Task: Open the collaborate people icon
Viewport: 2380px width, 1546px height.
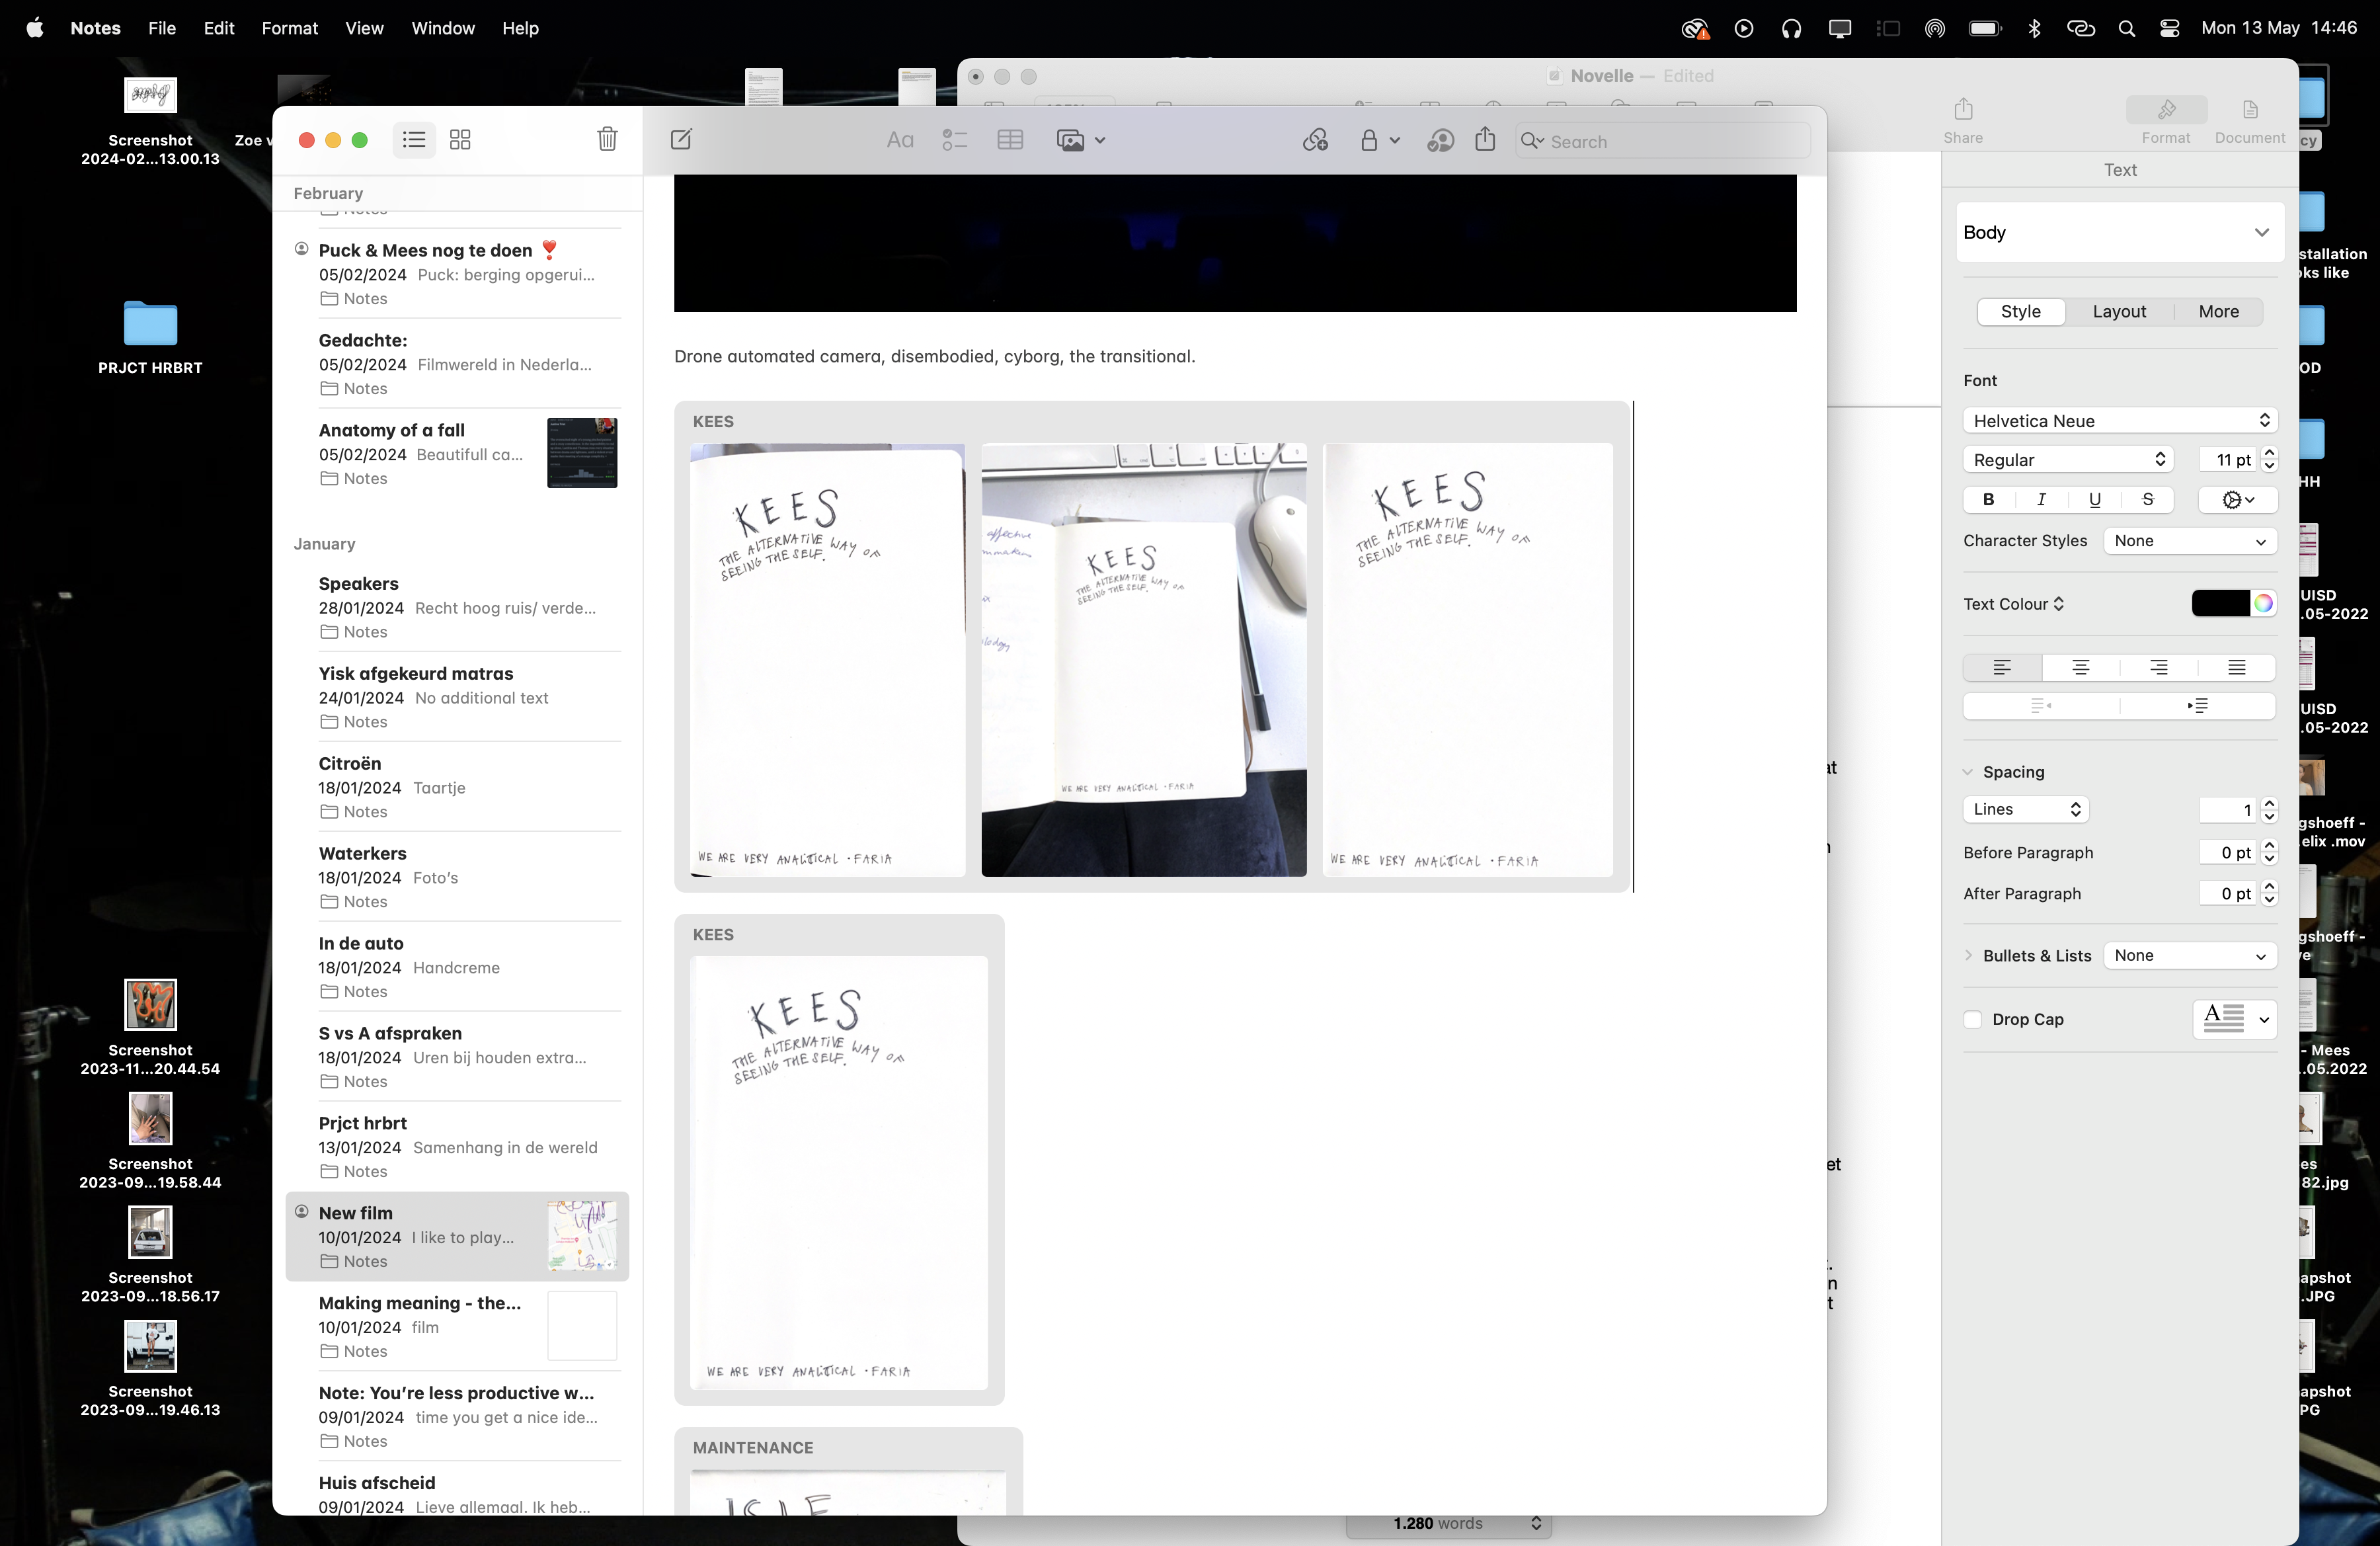Action: pyautogui.click(x=1439, y=140)
